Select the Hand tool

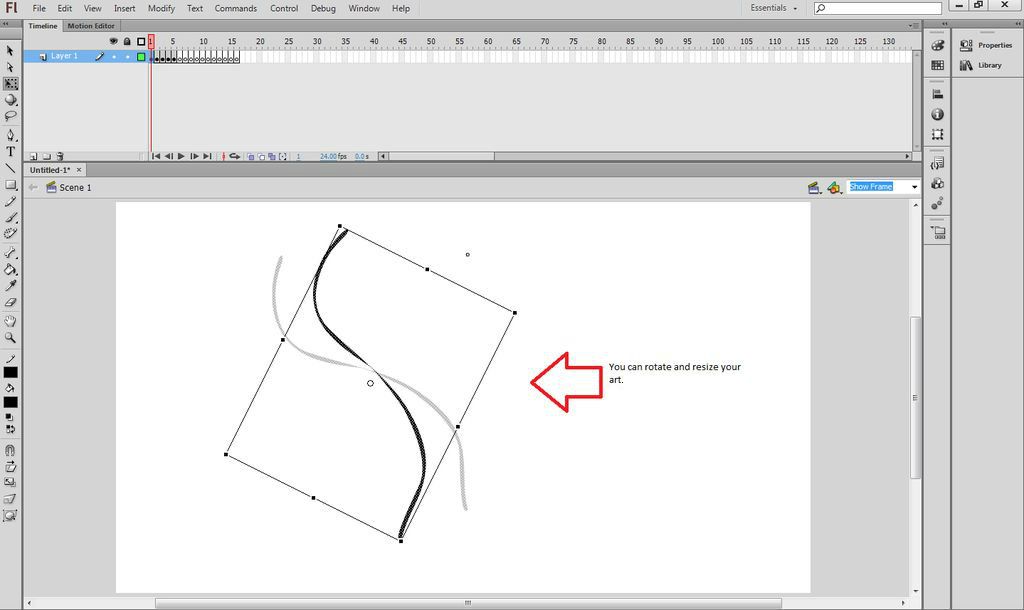pos(10,321)
